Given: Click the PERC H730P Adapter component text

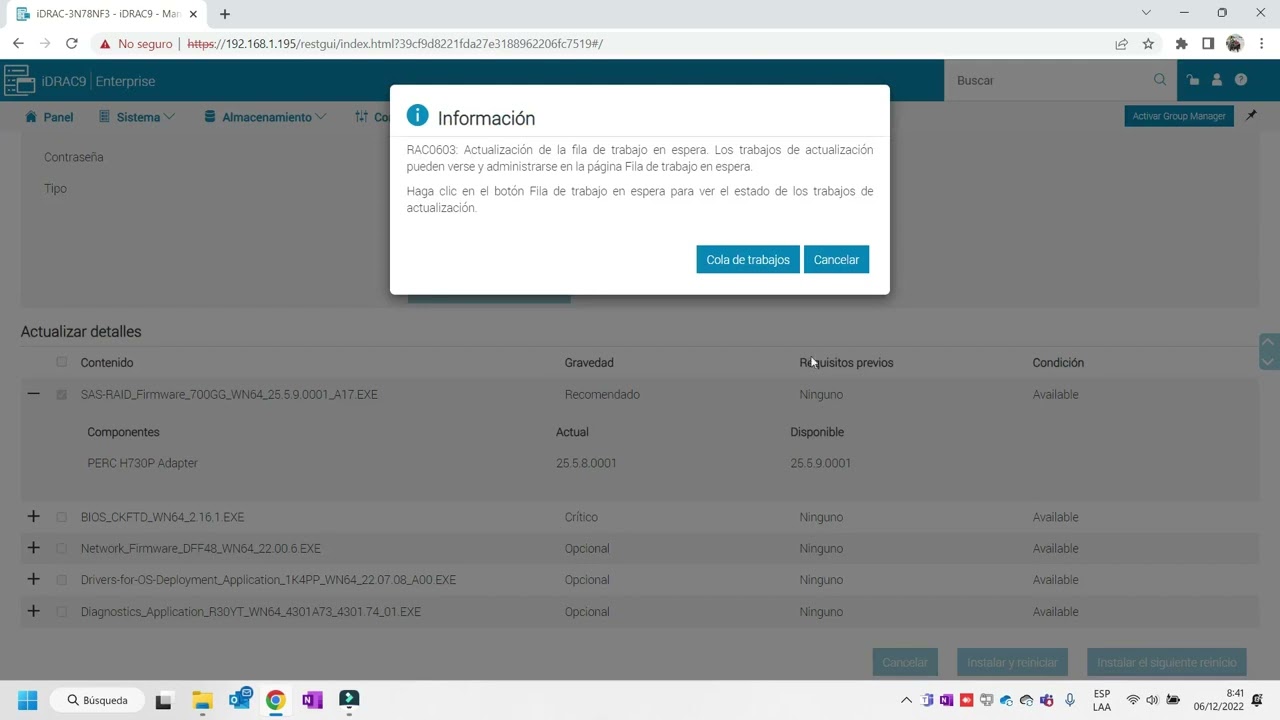Looking at the screenshot, I should [142, 463].
